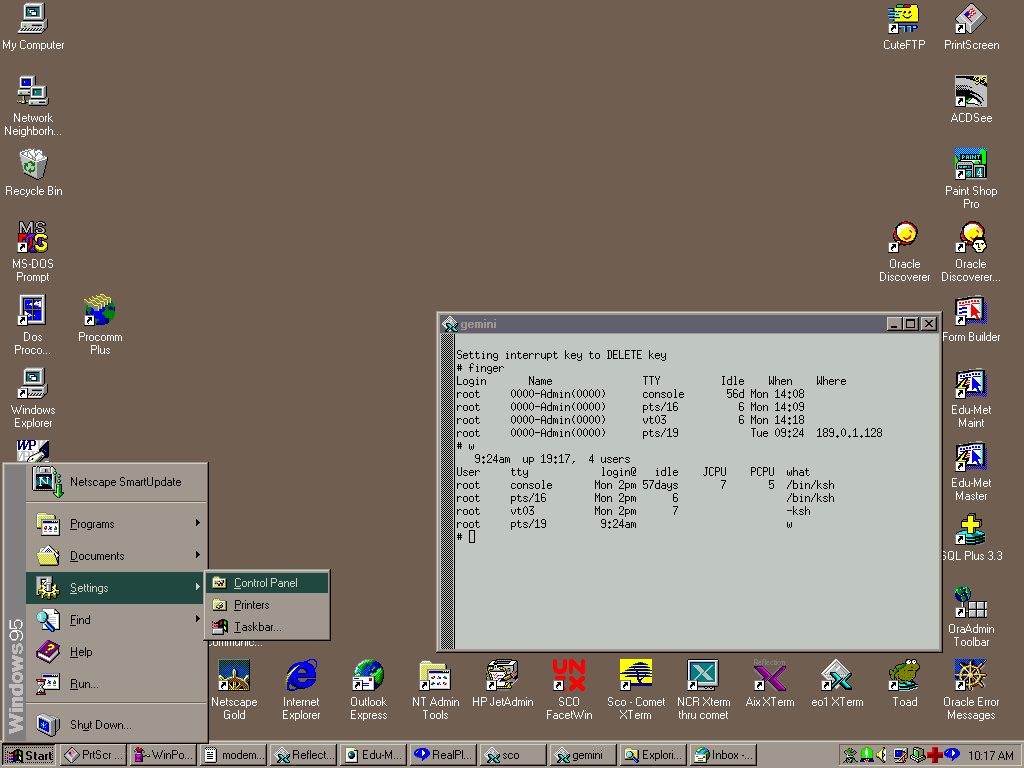Click the Start button
The height and width of the screenshot is (768, 1024).
pyautogui.click(x=29, y=756)
